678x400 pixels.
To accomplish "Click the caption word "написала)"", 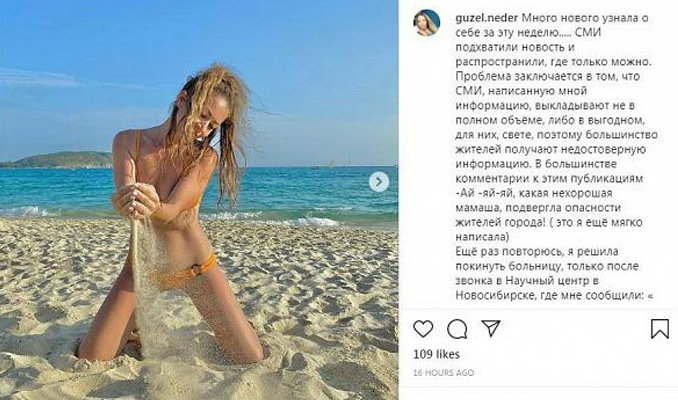I will (482, 237).
